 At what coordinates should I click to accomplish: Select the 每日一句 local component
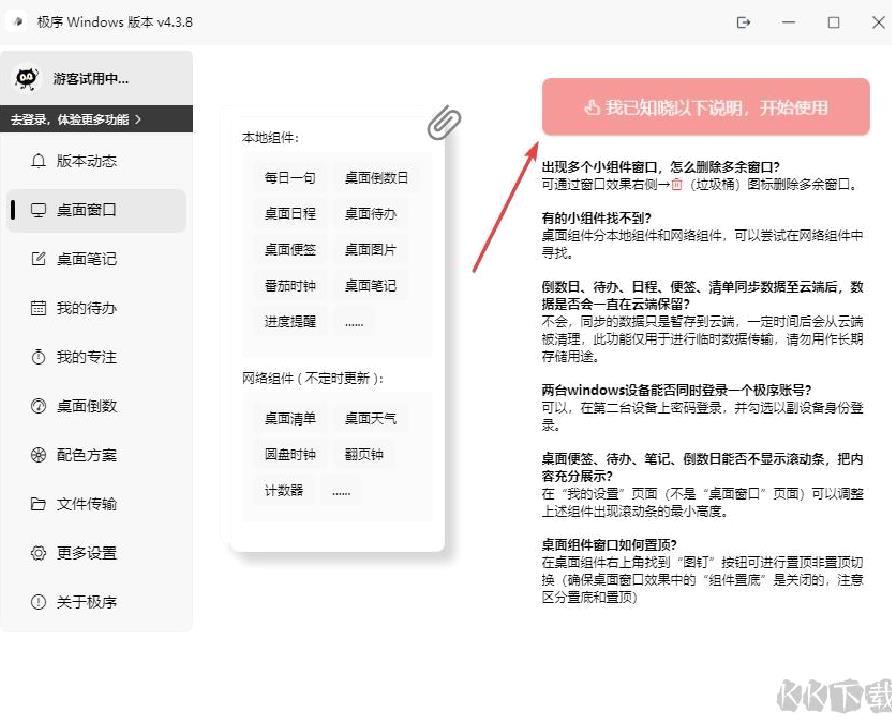[290, 178]
